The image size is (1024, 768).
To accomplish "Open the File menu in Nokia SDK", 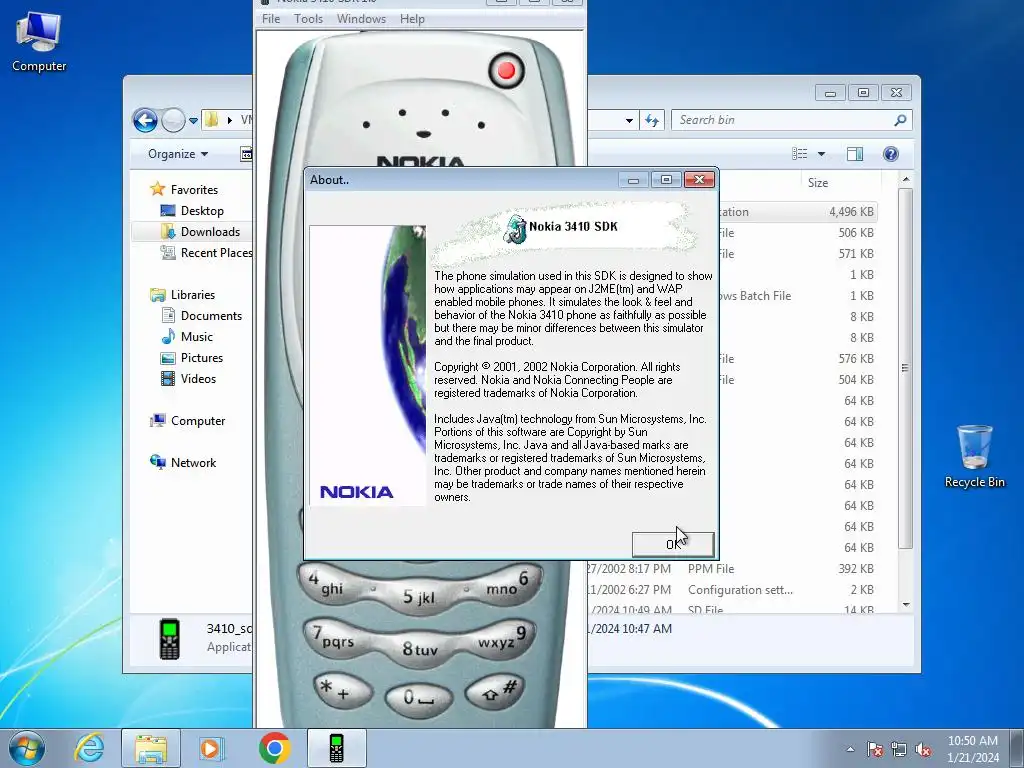I will click(x=271, y=19).
